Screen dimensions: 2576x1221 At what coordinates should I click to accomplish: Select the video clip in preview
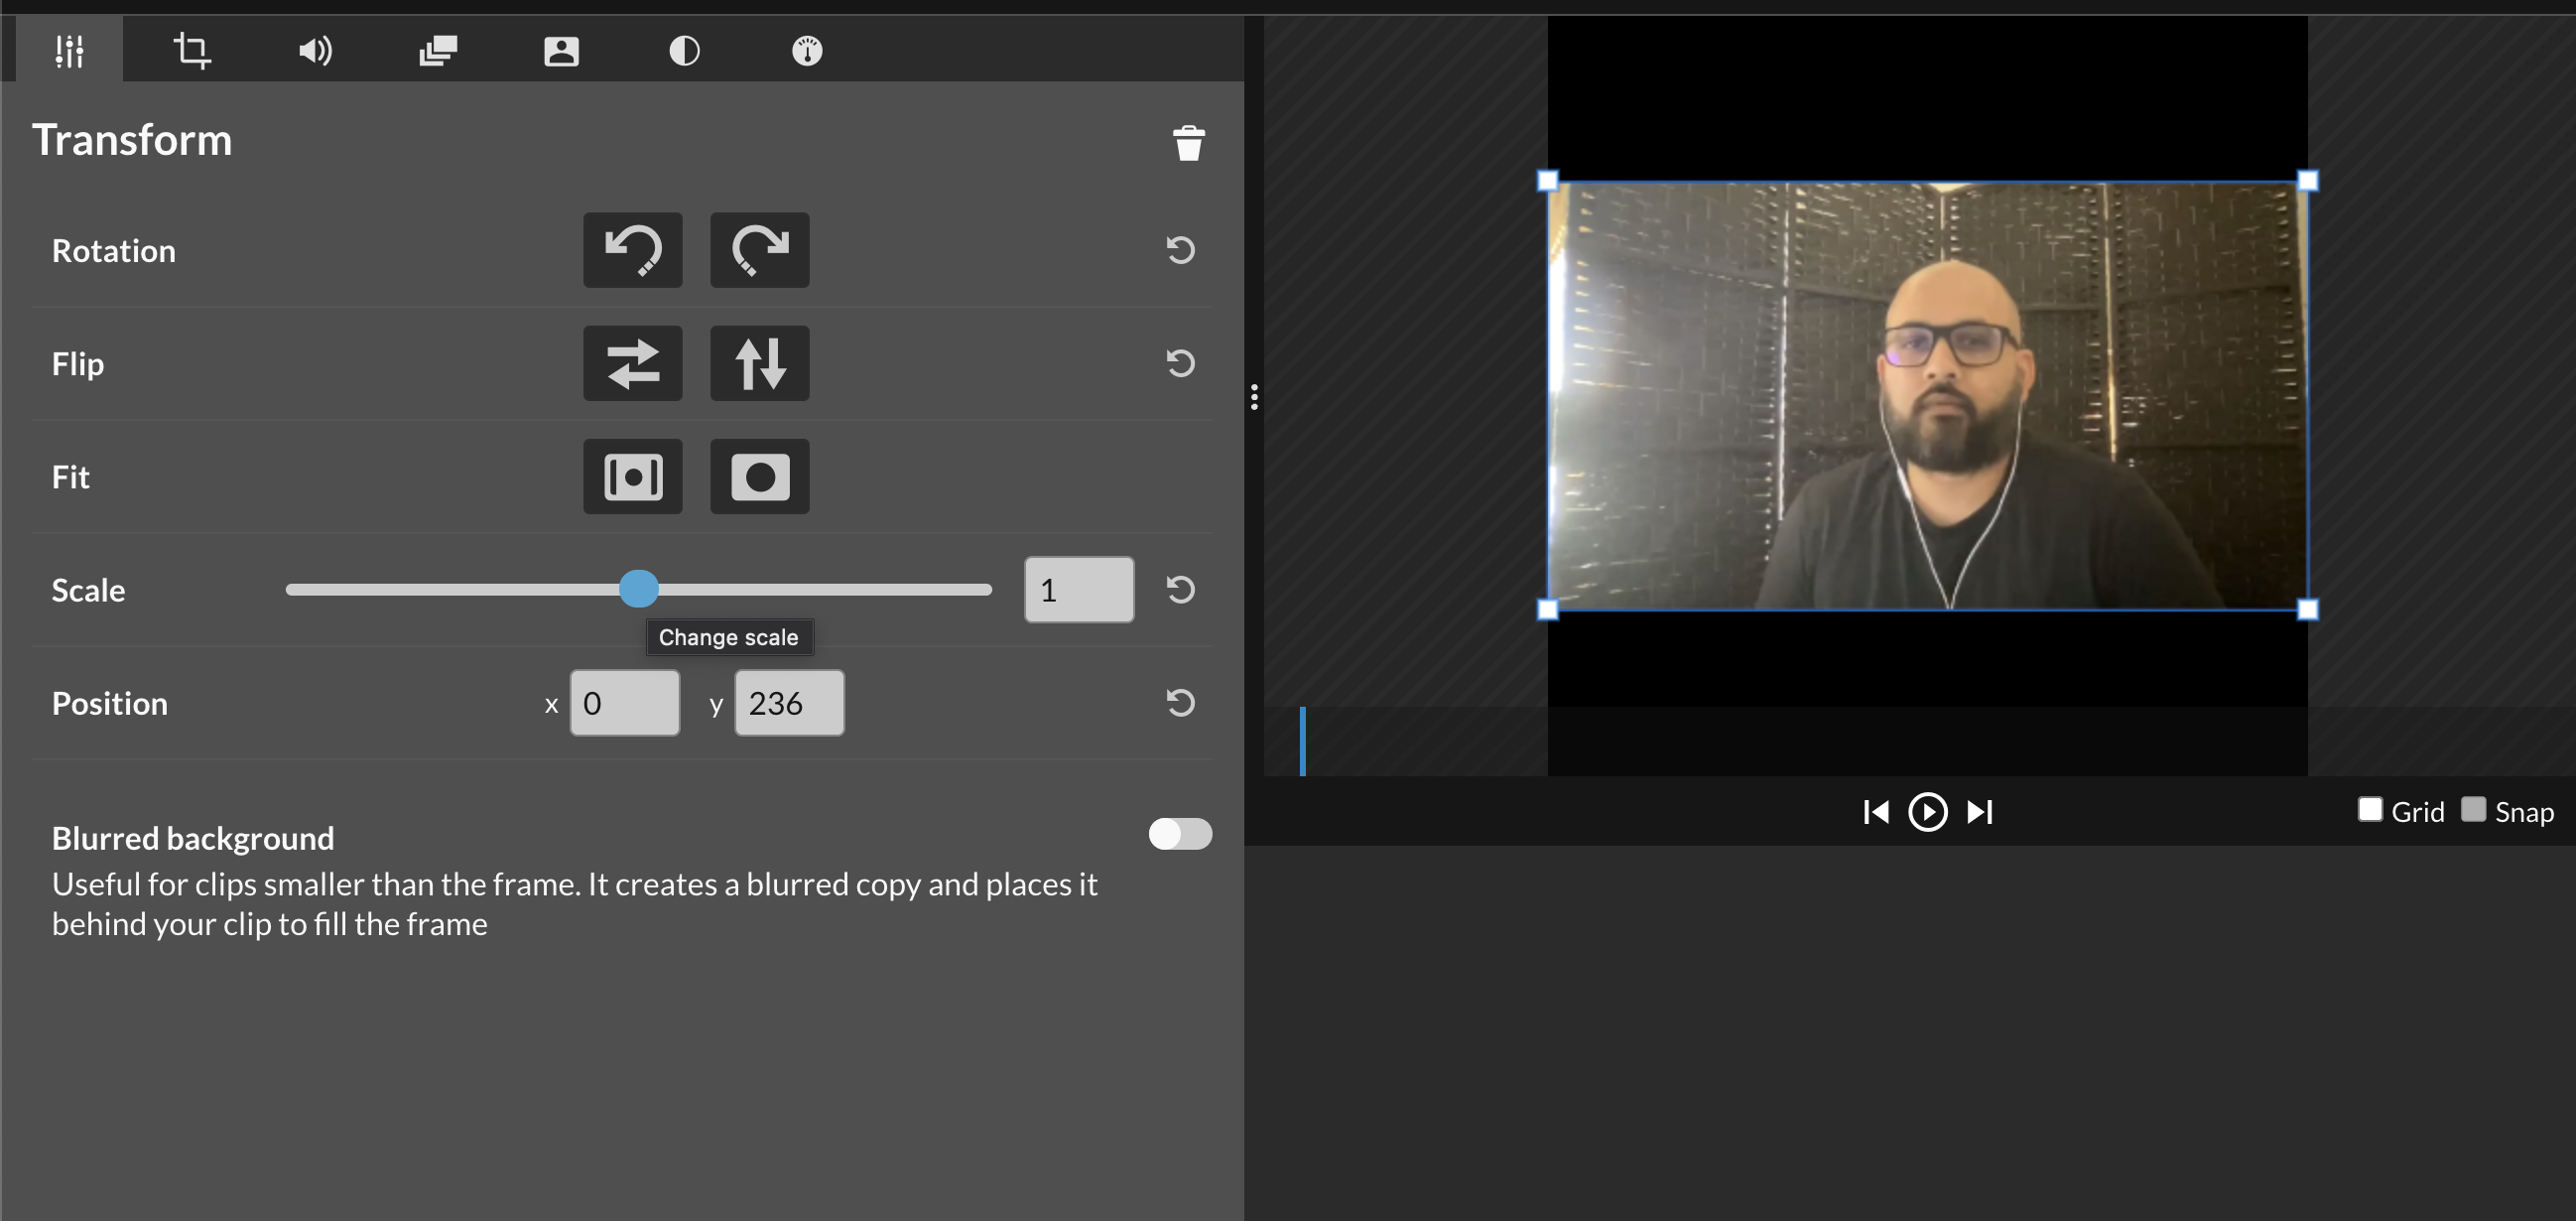1927,395
